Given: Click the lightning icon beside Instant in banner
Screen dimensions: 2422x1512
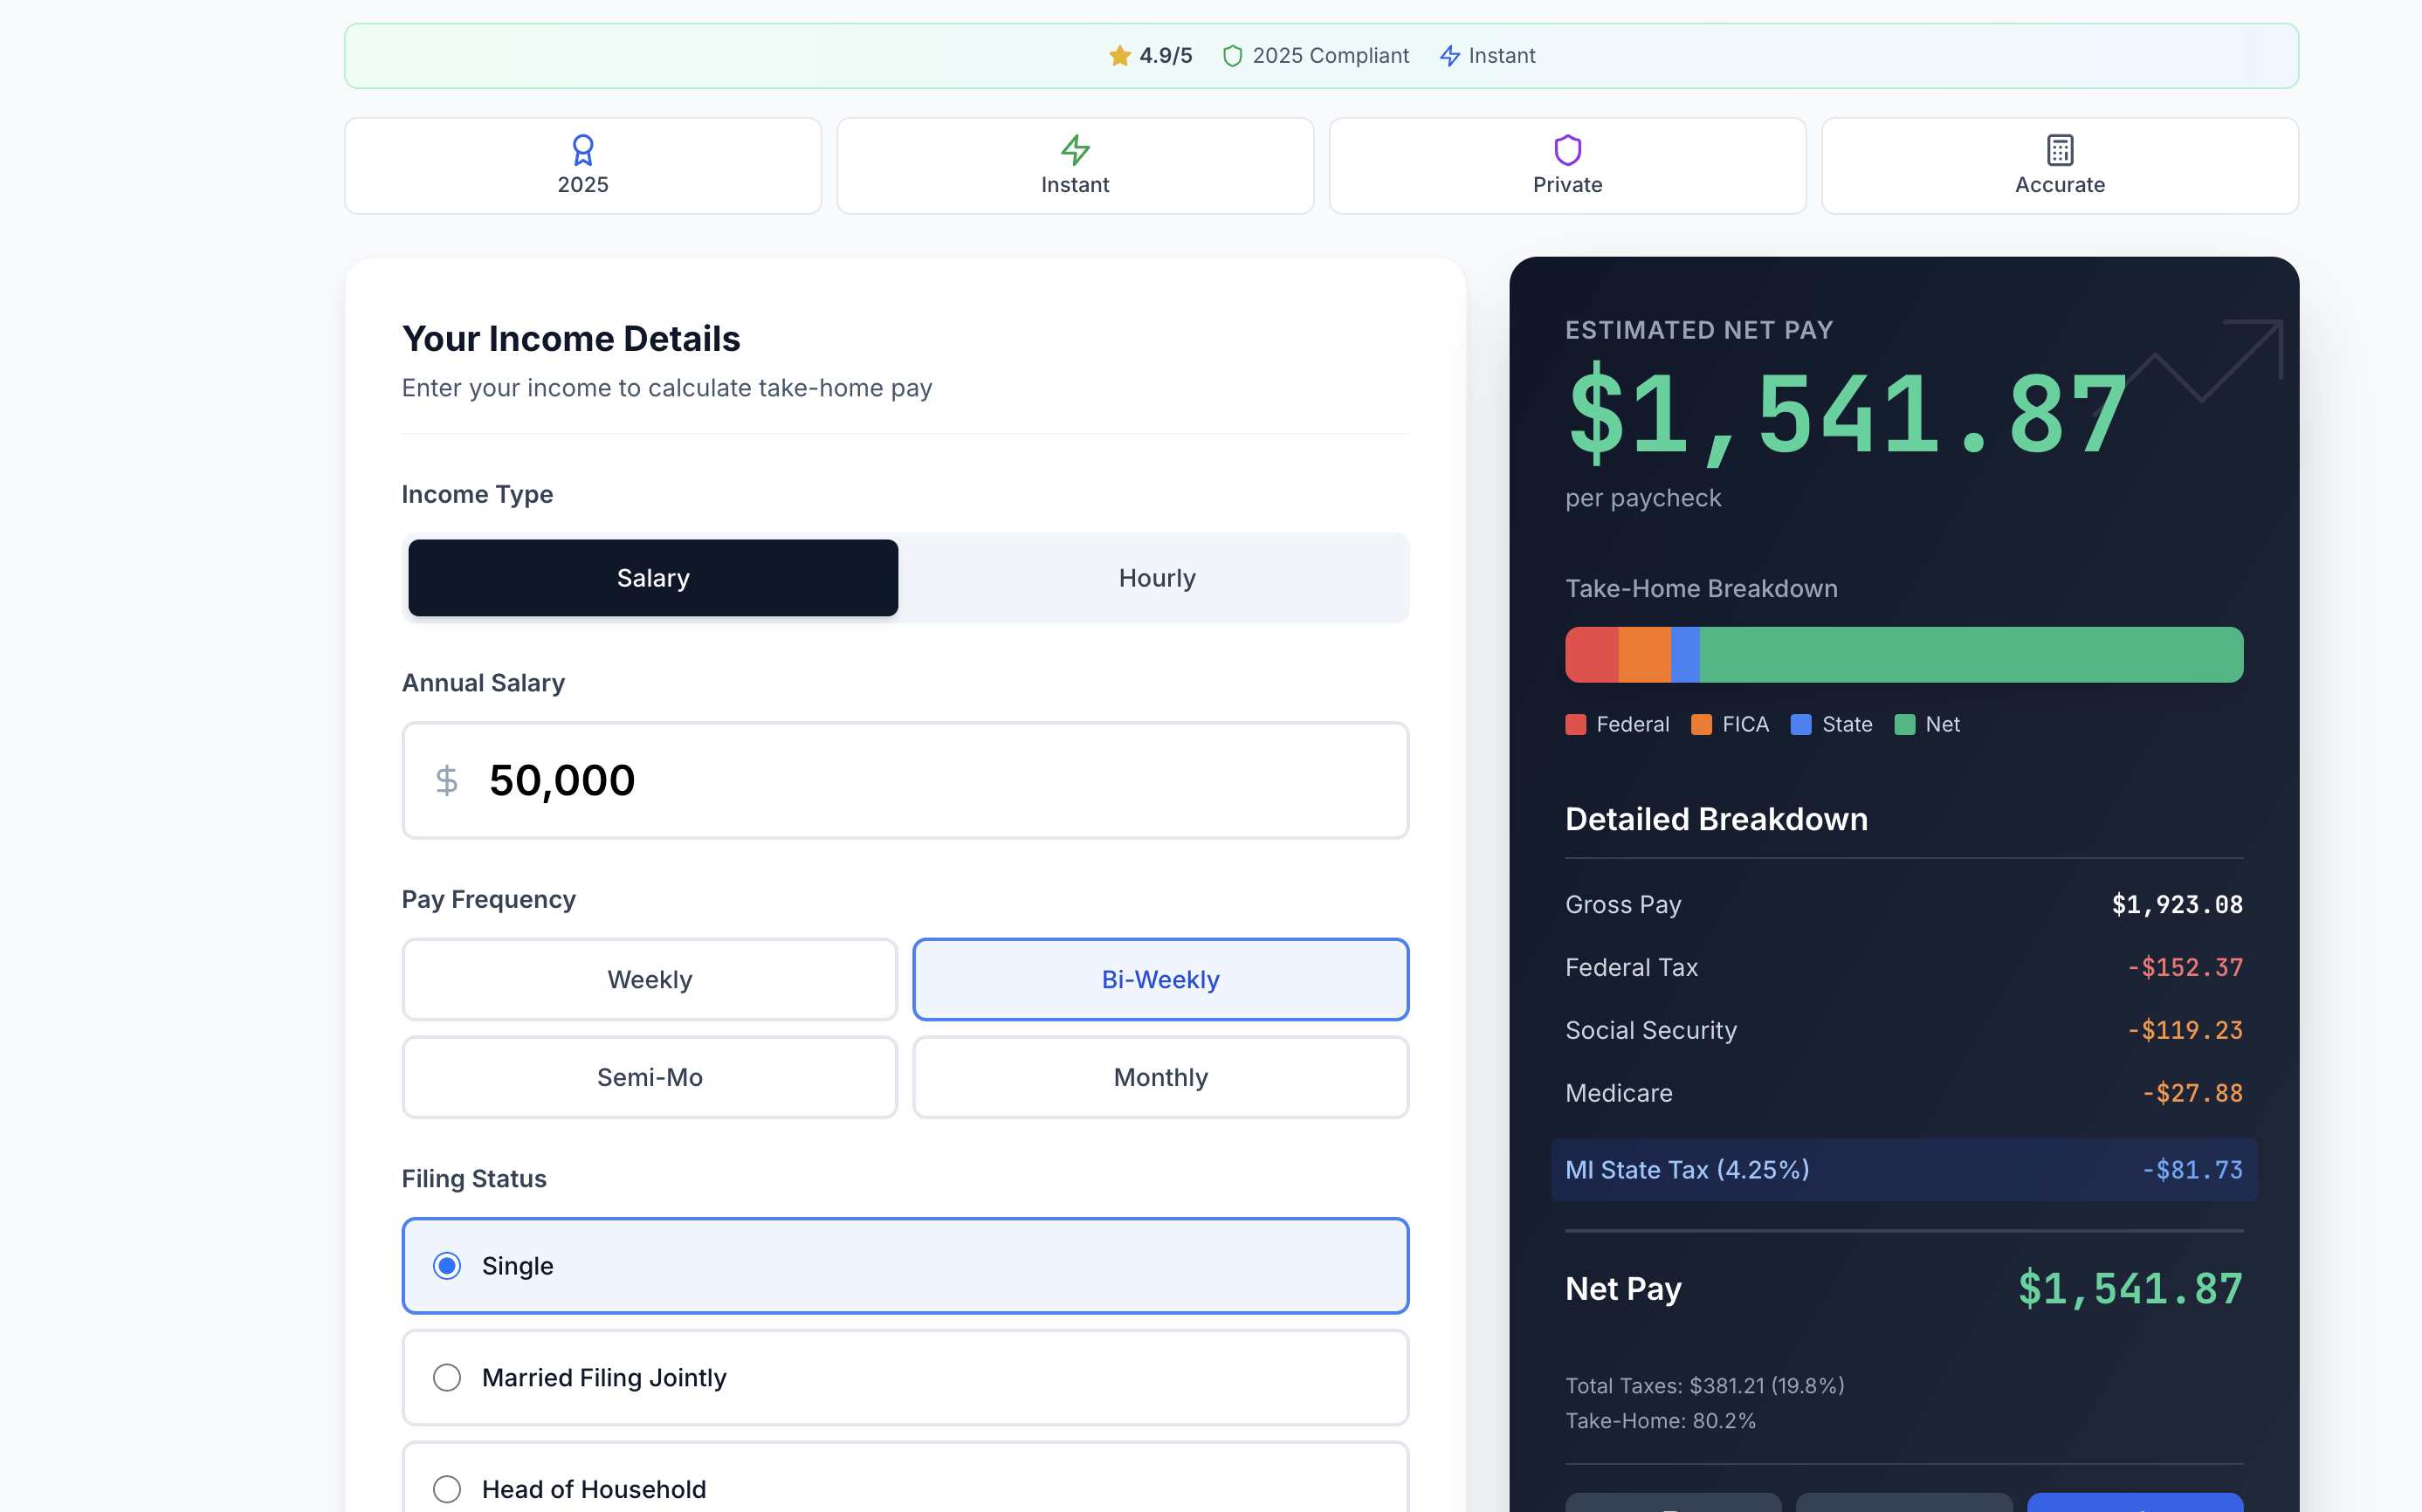Looking at the screenshot, I should [x=1450, y=55].
